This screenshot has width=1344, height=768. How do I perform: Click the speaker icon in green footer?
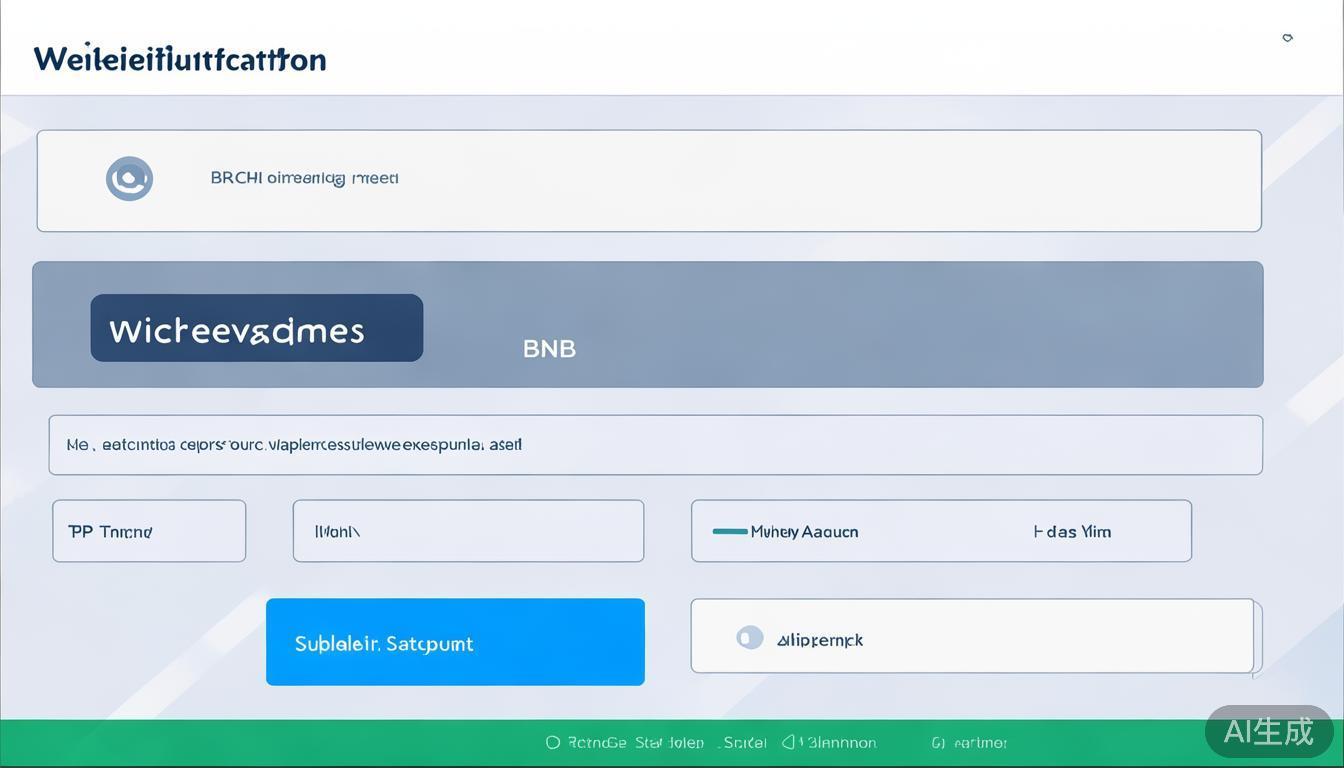pyautogui.click(x=789, y=742)
